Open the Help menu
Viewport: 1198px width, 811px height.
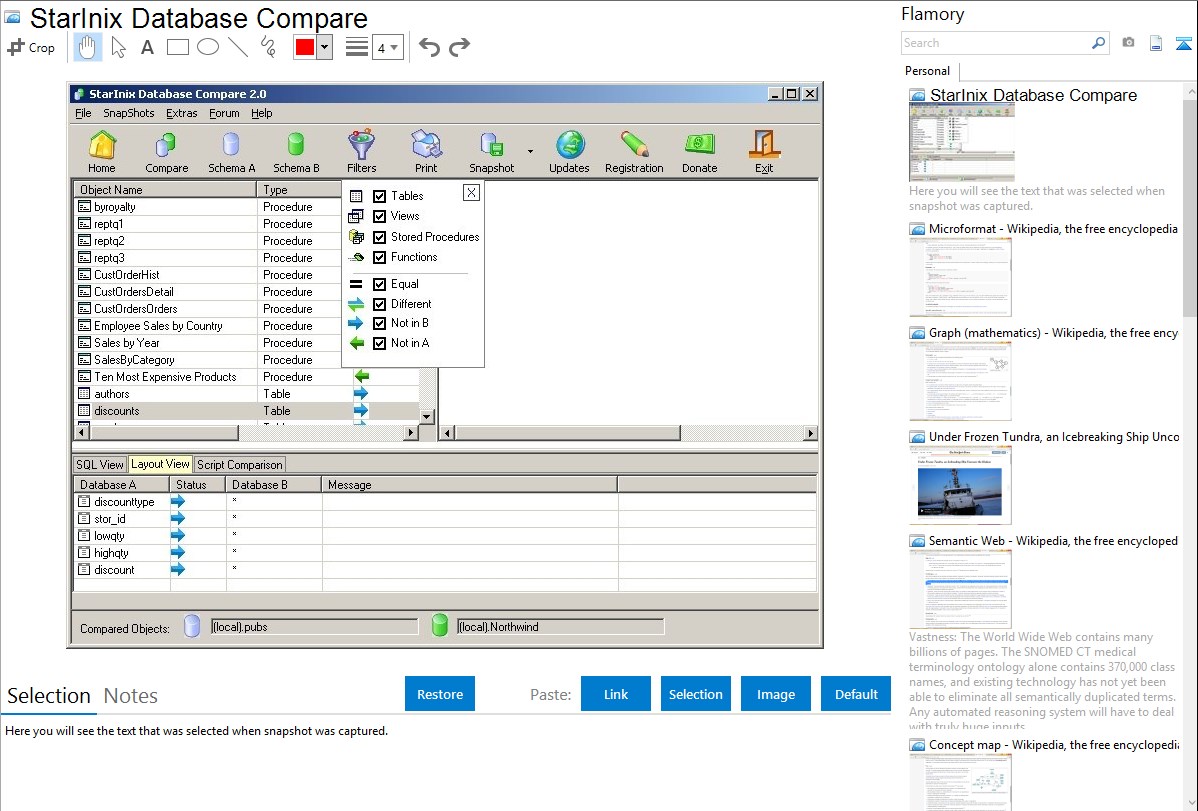261,113
